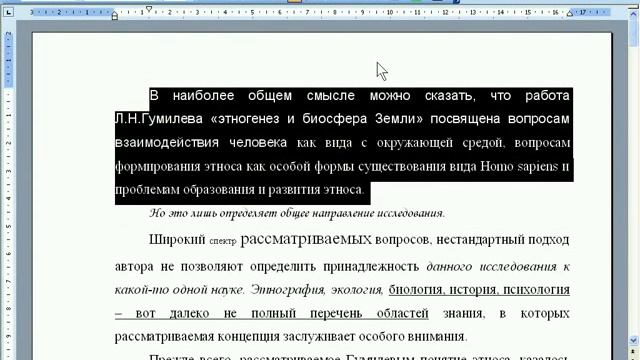Click the word "принадлежность"
This screenshot has height=360, width=640.
(x=371, y=266)
